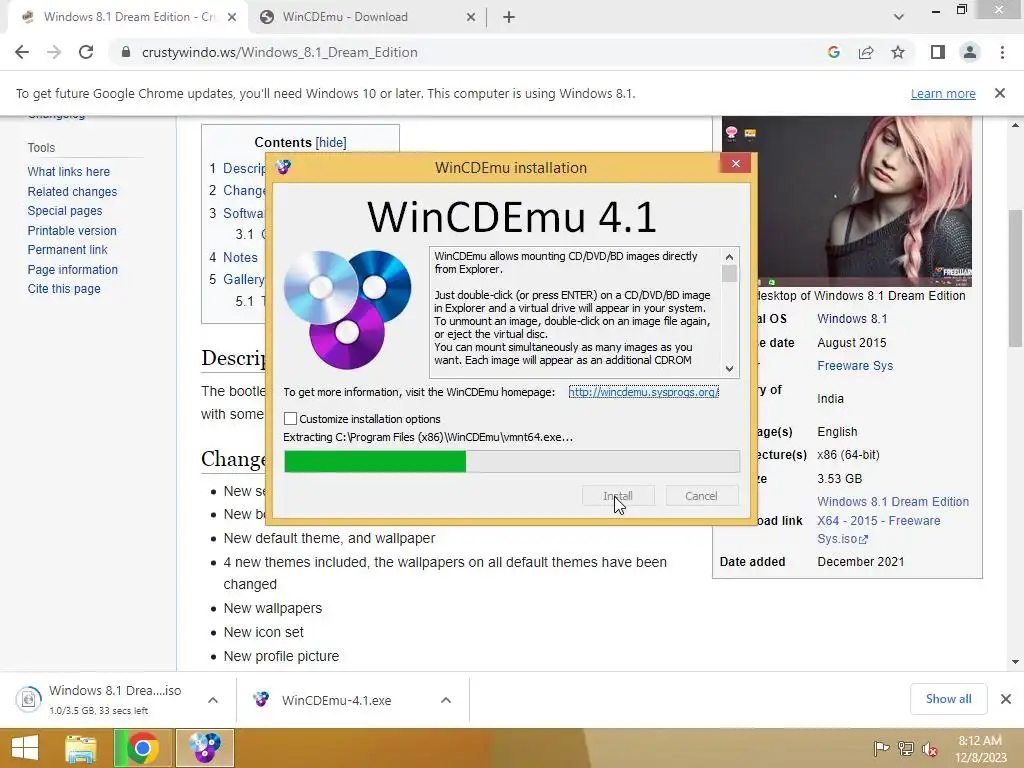Open Permanent link in Tools

[67, 249]
